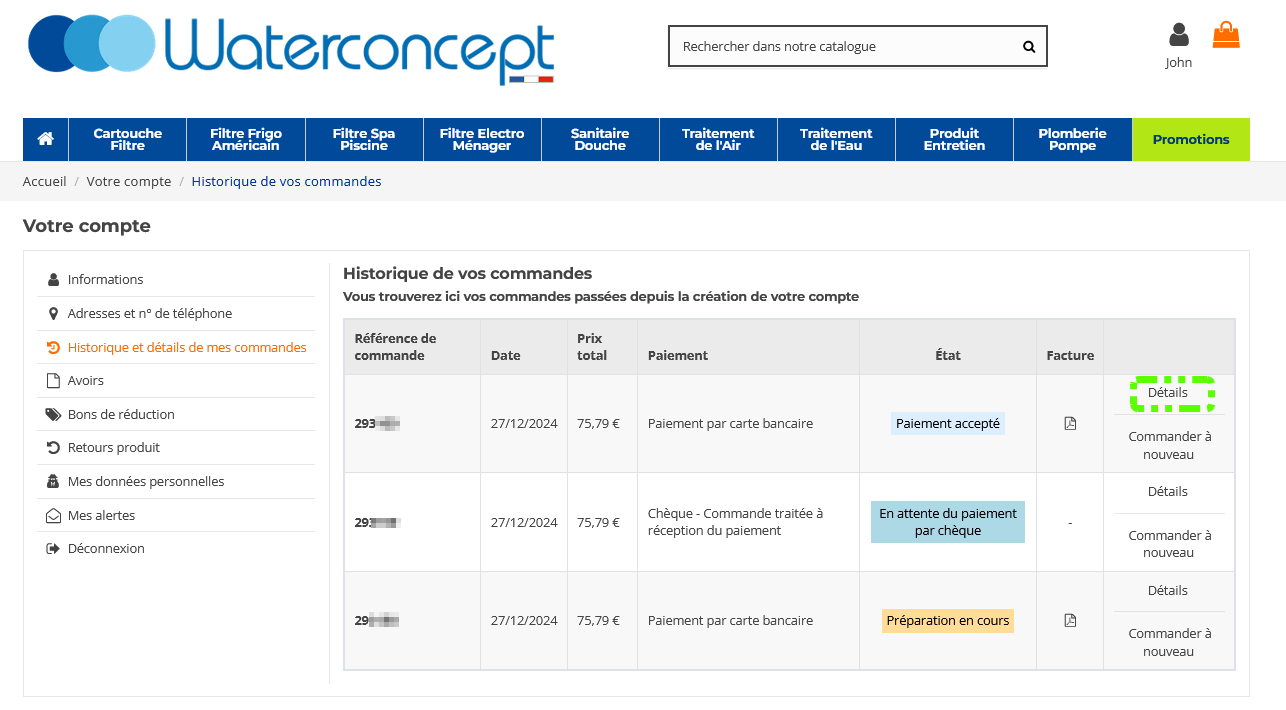1286x710 pixels.
Task: Open 'Mes alertes' in account sidebar
Action: [101, 515]
